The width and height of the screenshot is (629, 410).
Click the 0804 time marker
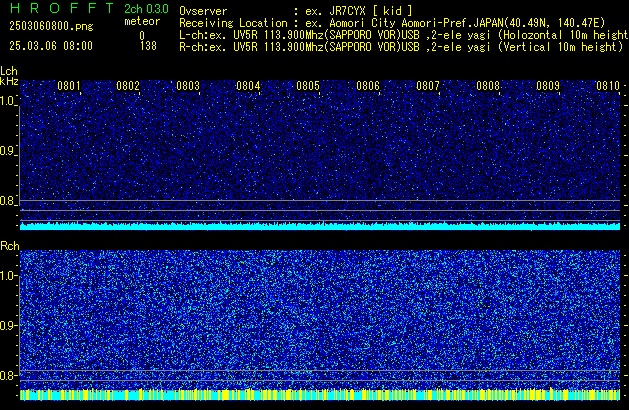click(248, 86)
